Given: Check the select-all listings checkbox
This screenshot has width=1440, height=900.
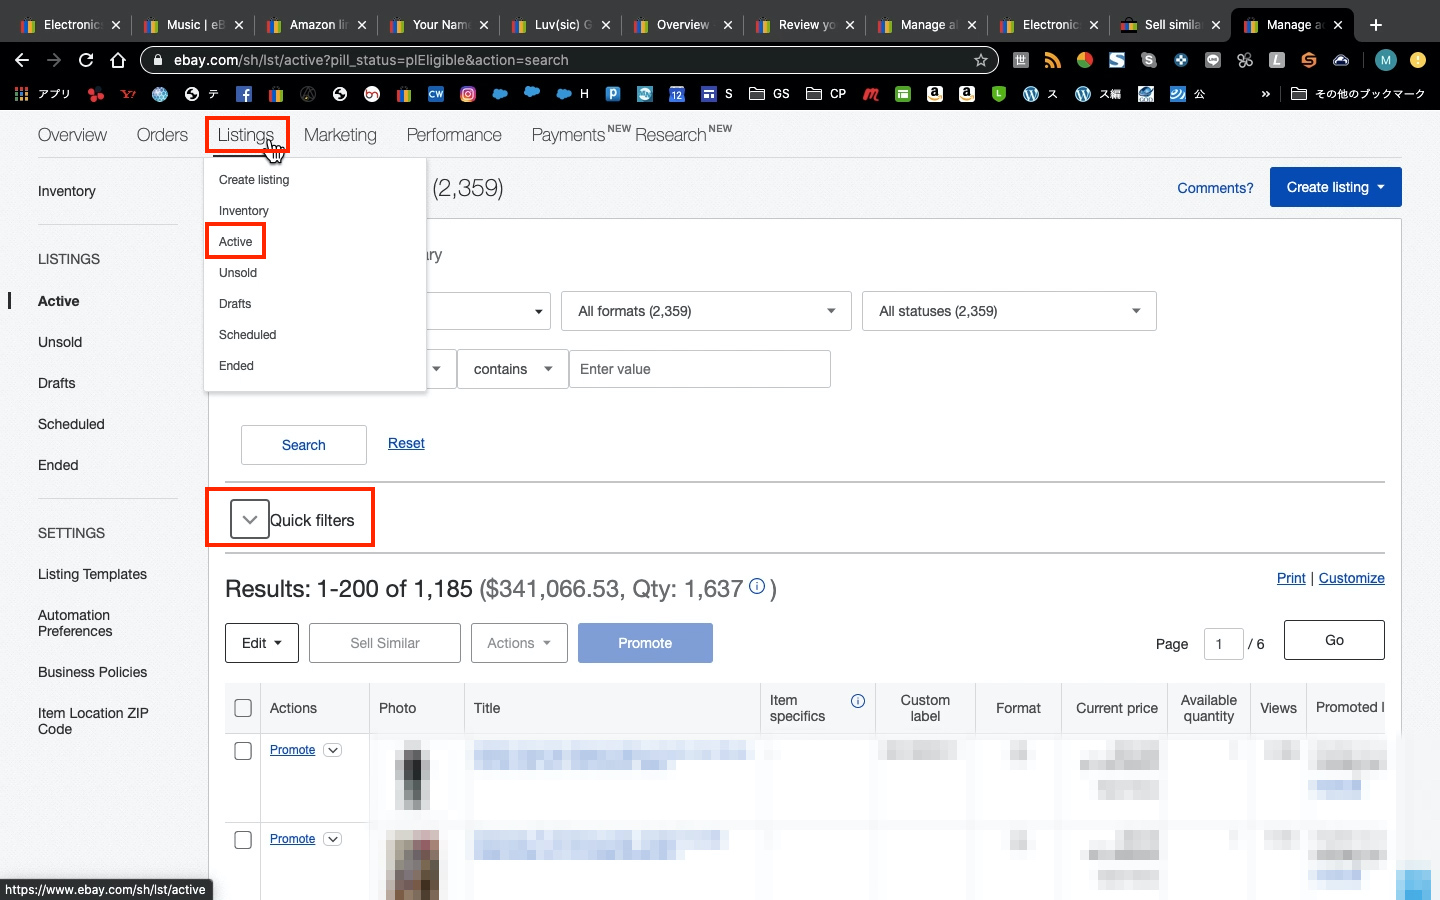Looking at the screenshot, I should pos(243,708).
